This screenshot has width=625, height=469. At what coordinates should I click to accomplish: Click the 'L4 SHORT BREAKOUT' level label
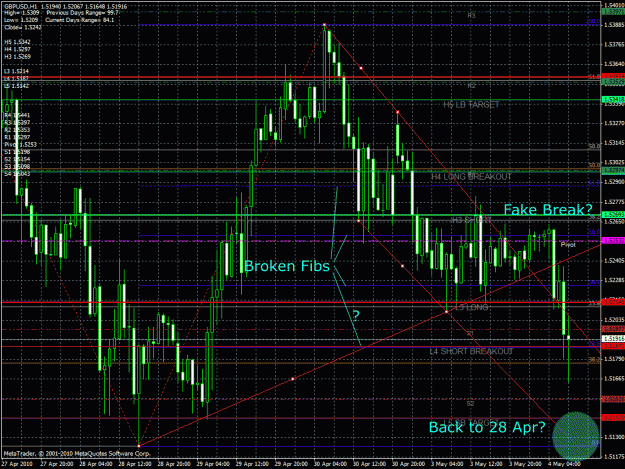pos(471,351)
